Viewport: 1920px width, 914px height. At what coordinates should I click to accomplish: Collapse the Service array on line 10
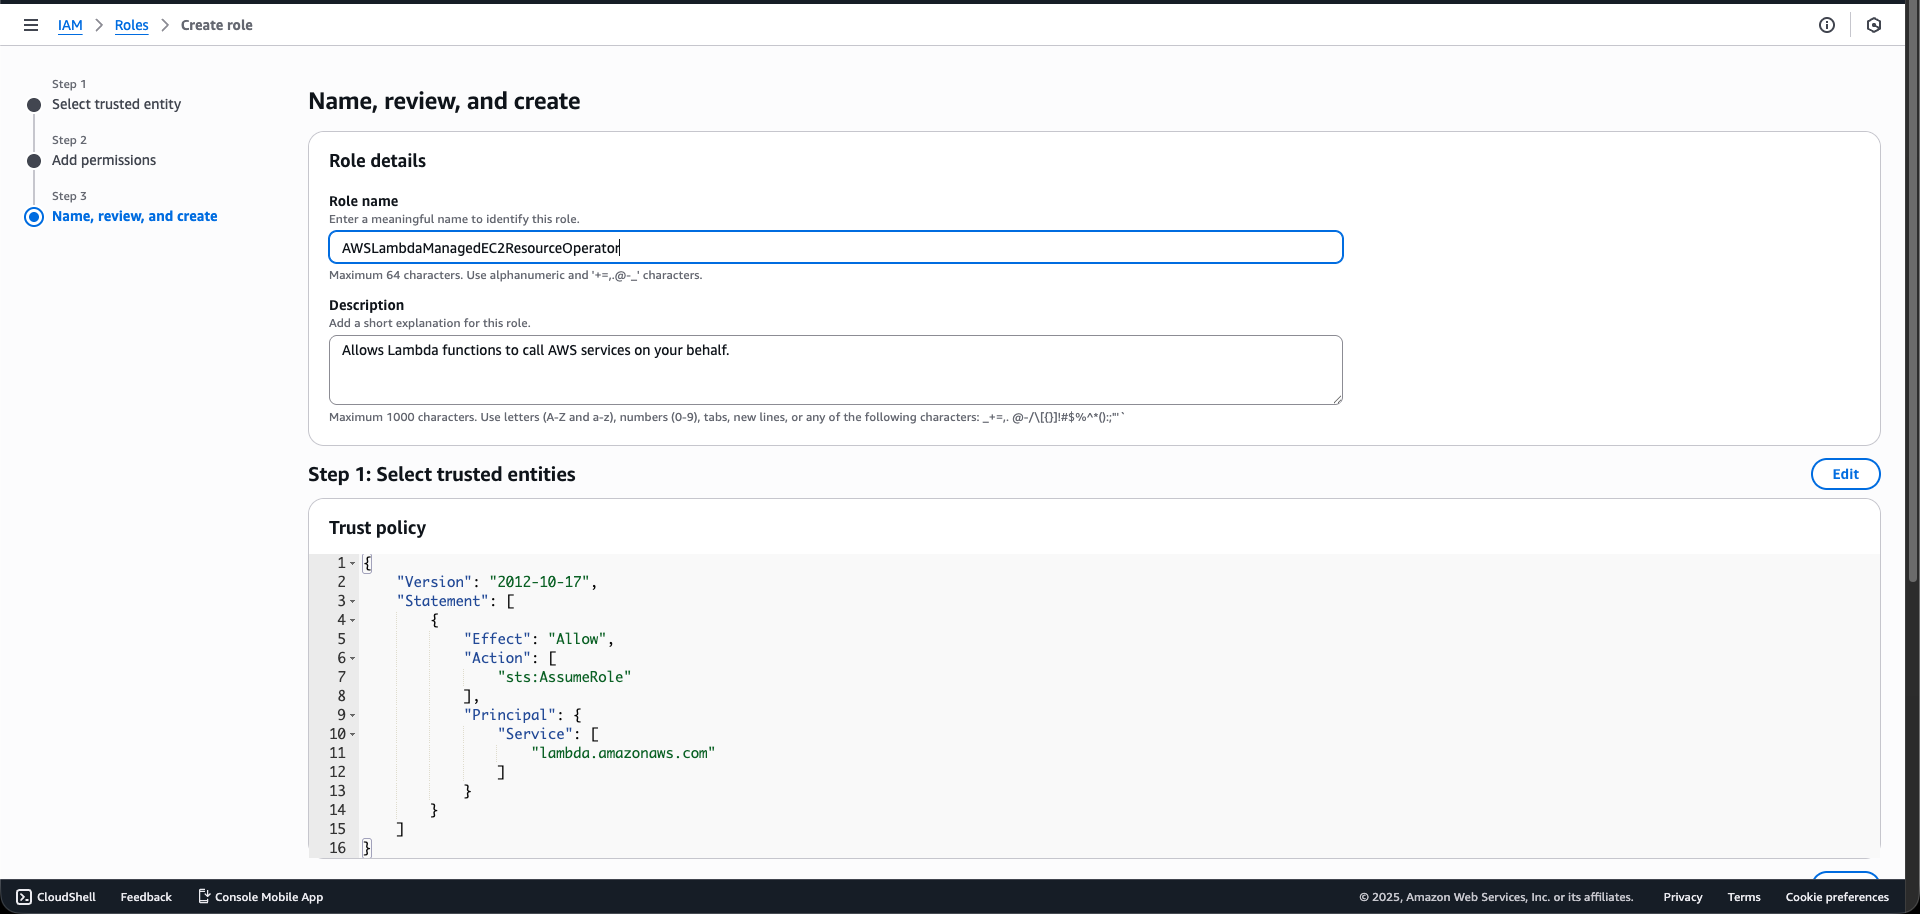(352, 734)
